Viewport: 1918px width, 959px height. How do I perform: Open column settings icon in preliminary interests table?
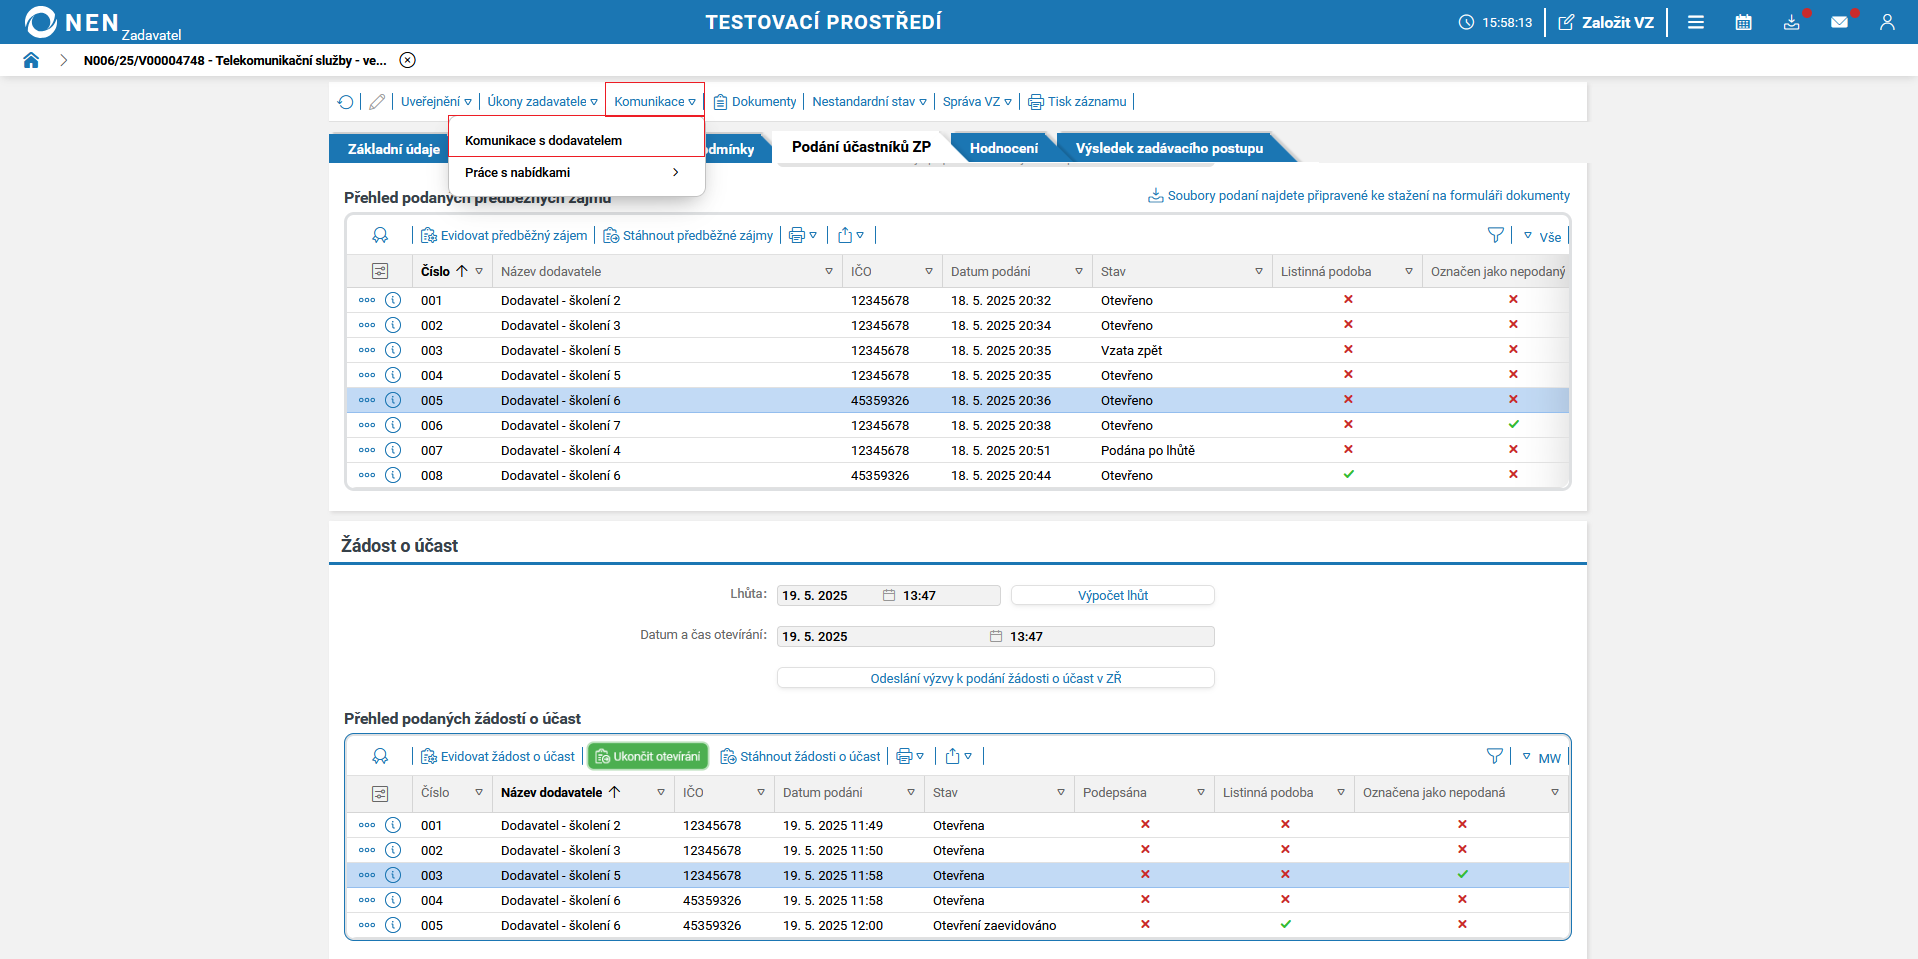(380, 271)
